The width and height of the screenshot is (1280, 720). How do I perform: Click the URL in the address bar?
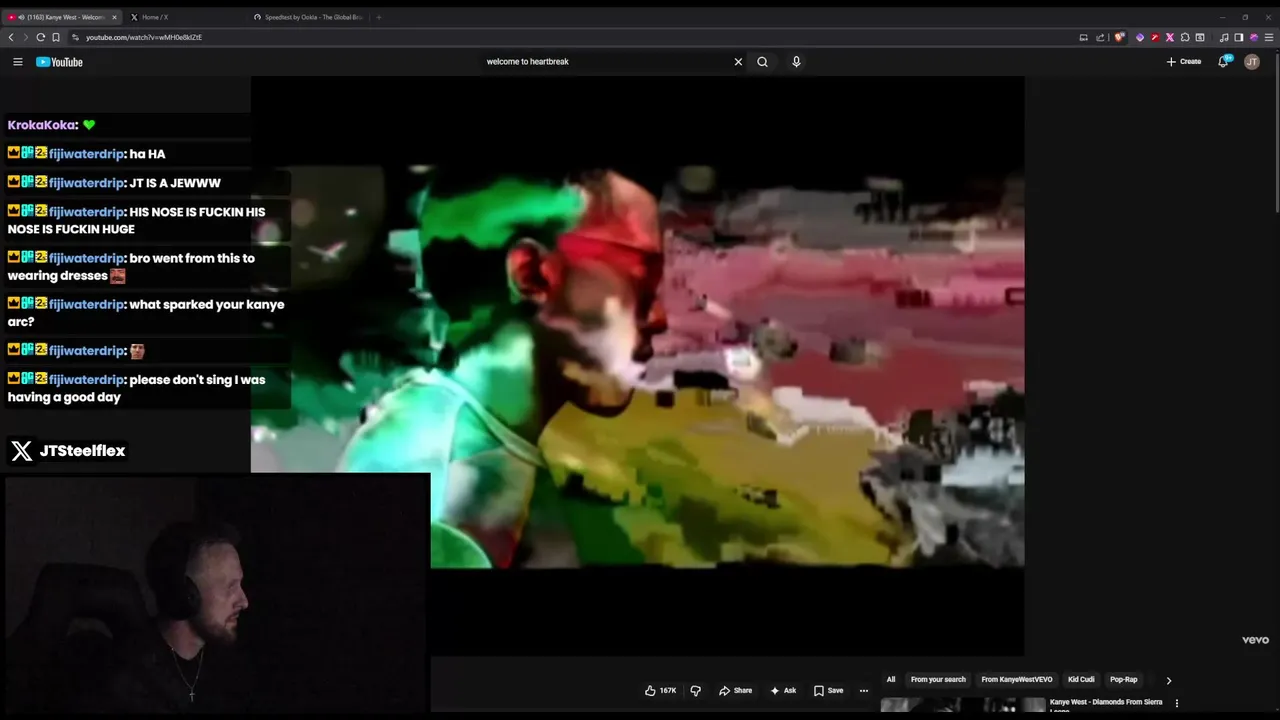pyautogui.click(x=144, y=37)
